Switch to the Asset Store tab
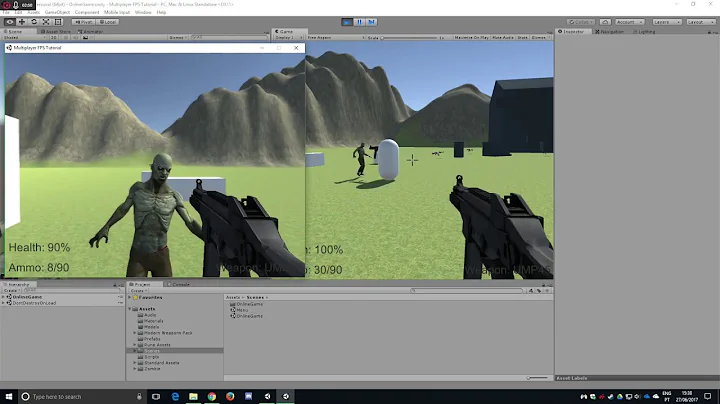The height and width of the screenshot is (404, 720). [x=56, y=32]
